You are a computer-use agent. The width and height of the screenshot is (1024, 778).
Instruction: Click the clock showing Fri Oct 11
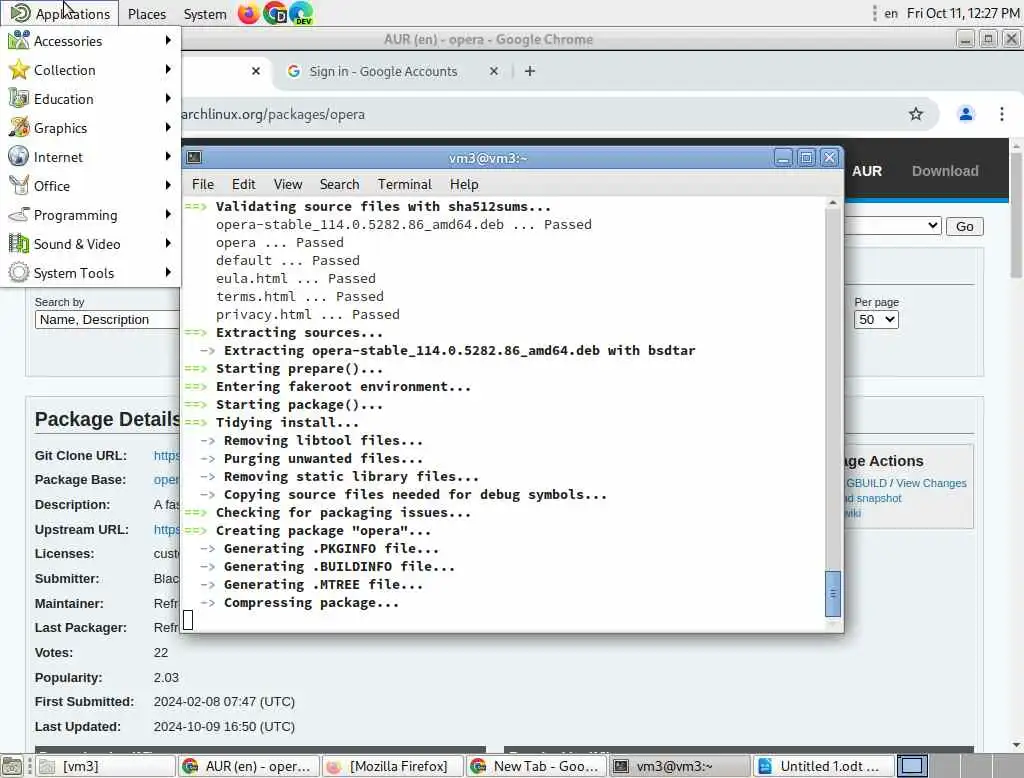pyautogui.click(x=963, y=13)
